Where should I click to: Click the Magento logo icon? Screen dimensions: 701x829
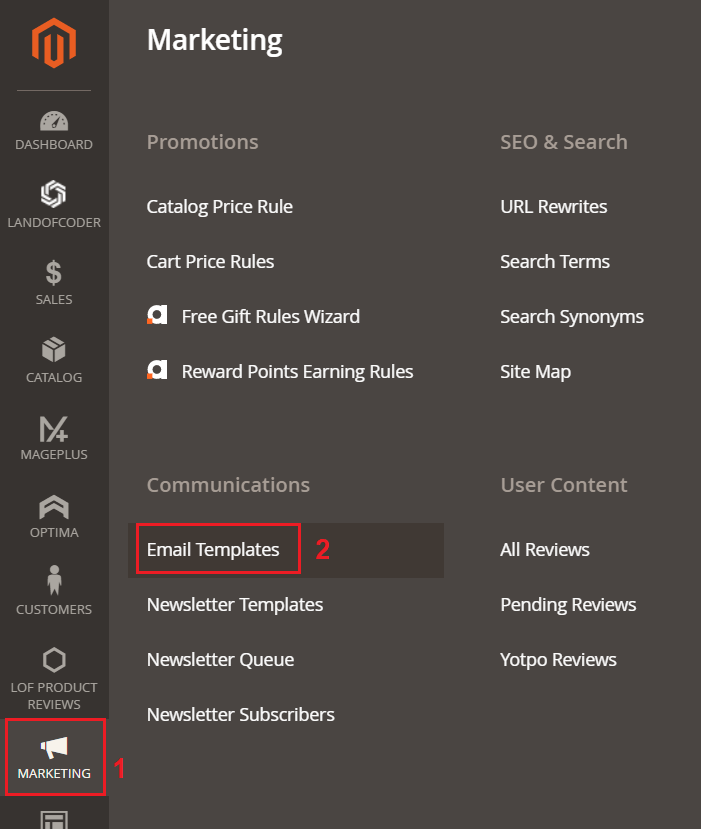53,43
